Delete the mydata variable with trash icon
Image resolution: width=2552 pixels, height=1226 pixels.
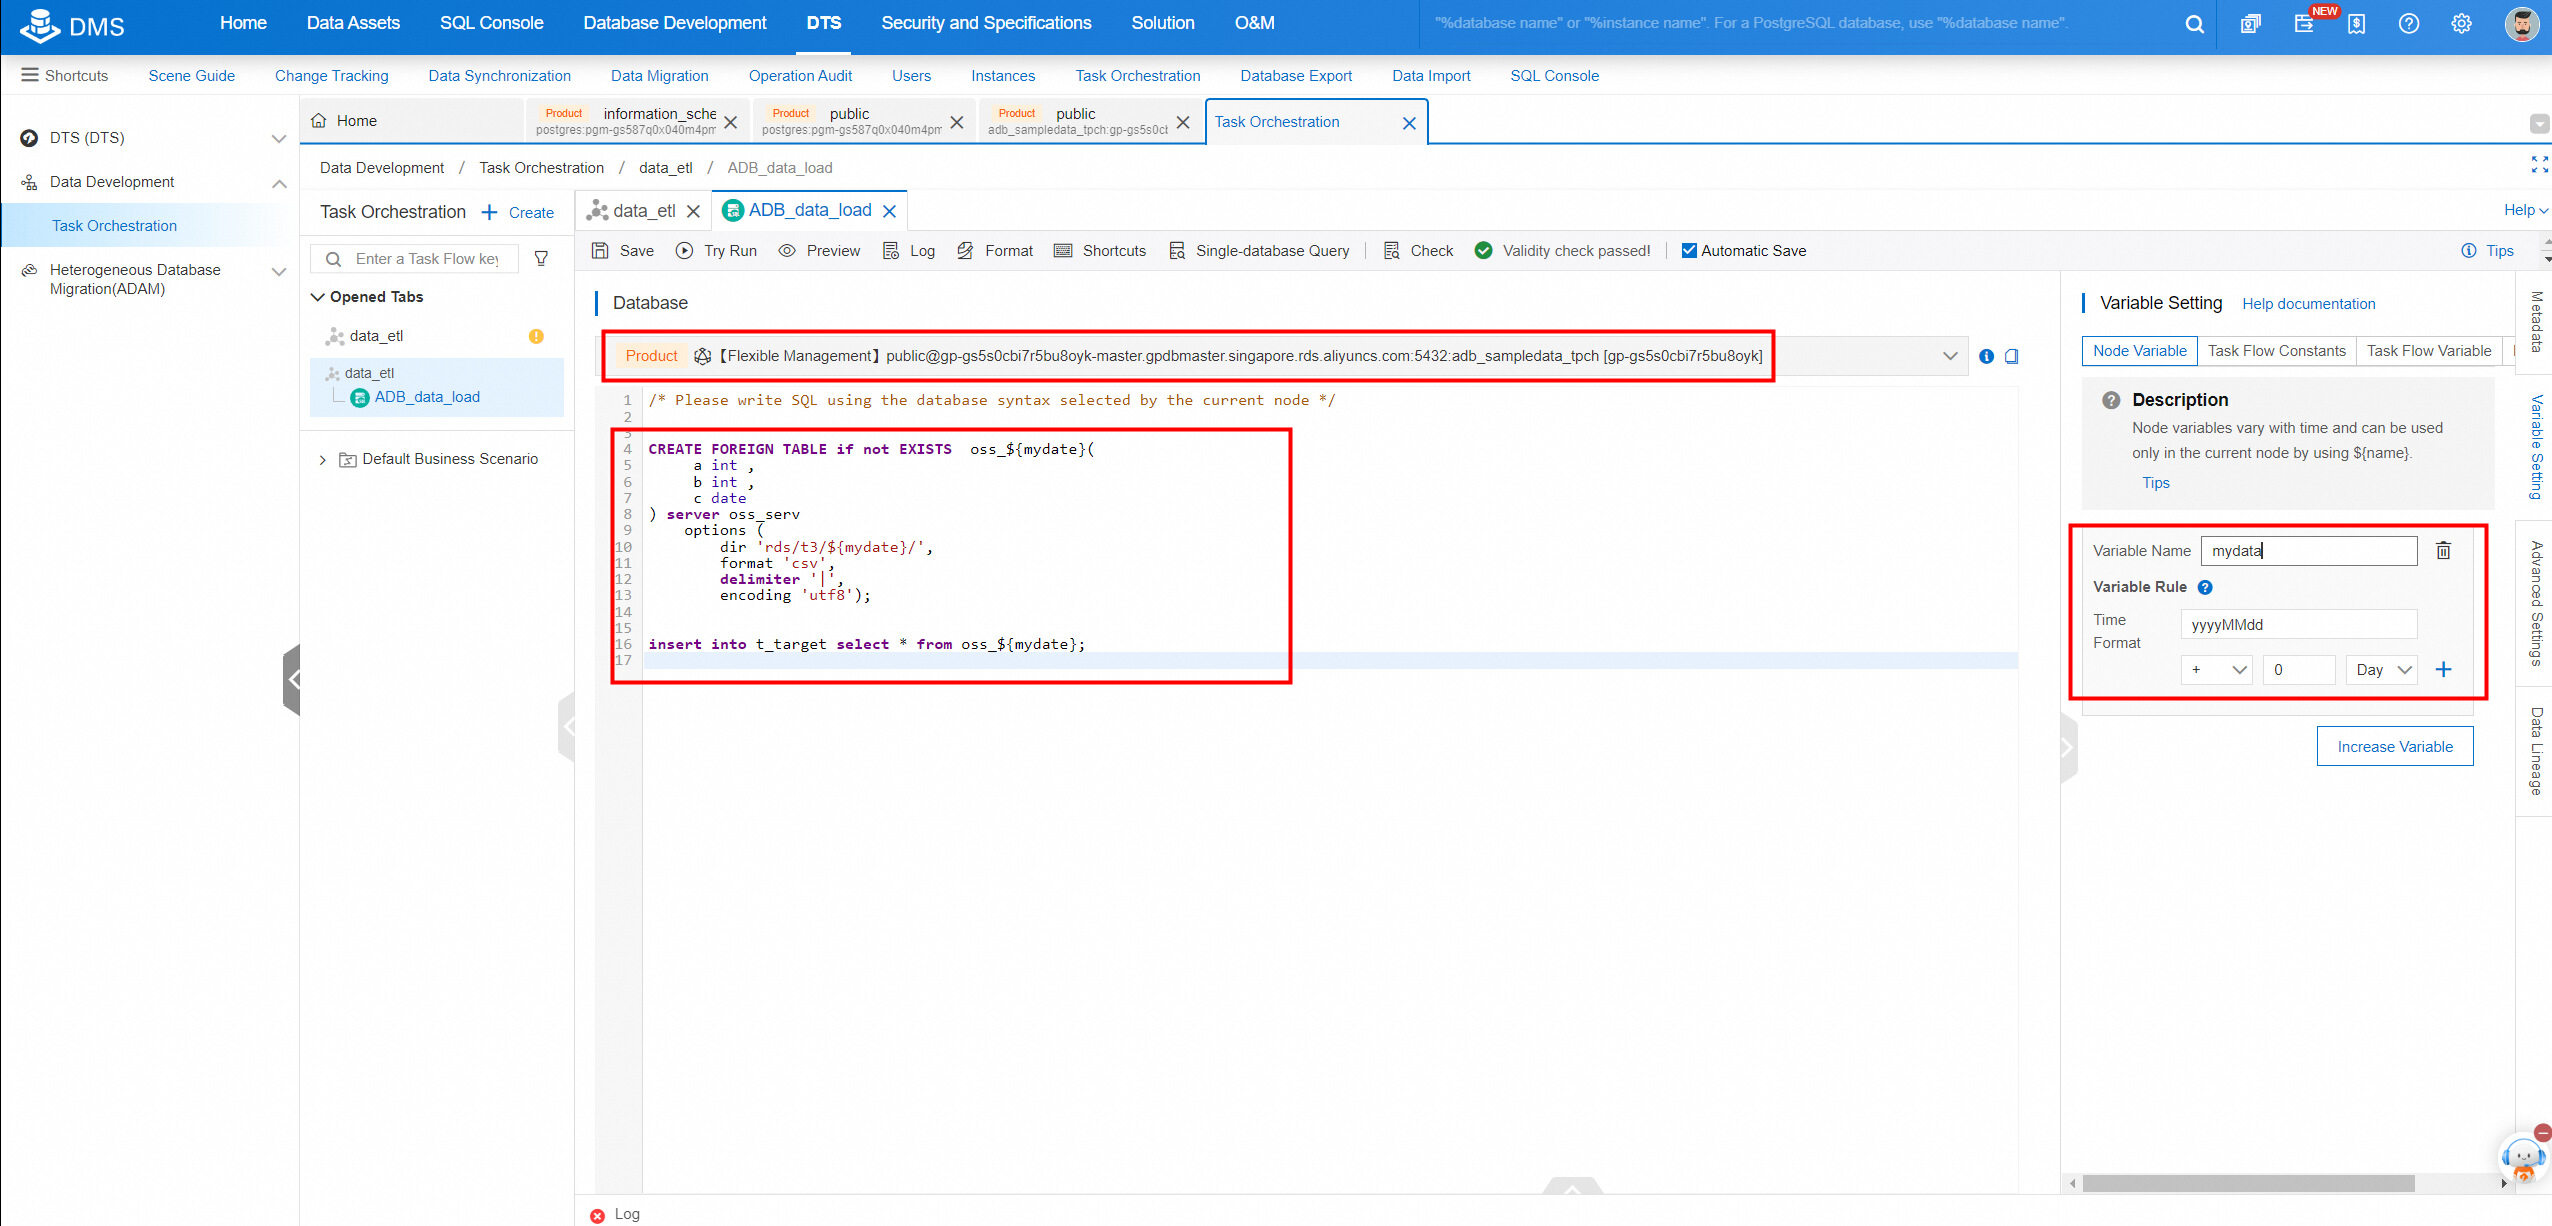pyautogui.click(x=2443, y=550)
